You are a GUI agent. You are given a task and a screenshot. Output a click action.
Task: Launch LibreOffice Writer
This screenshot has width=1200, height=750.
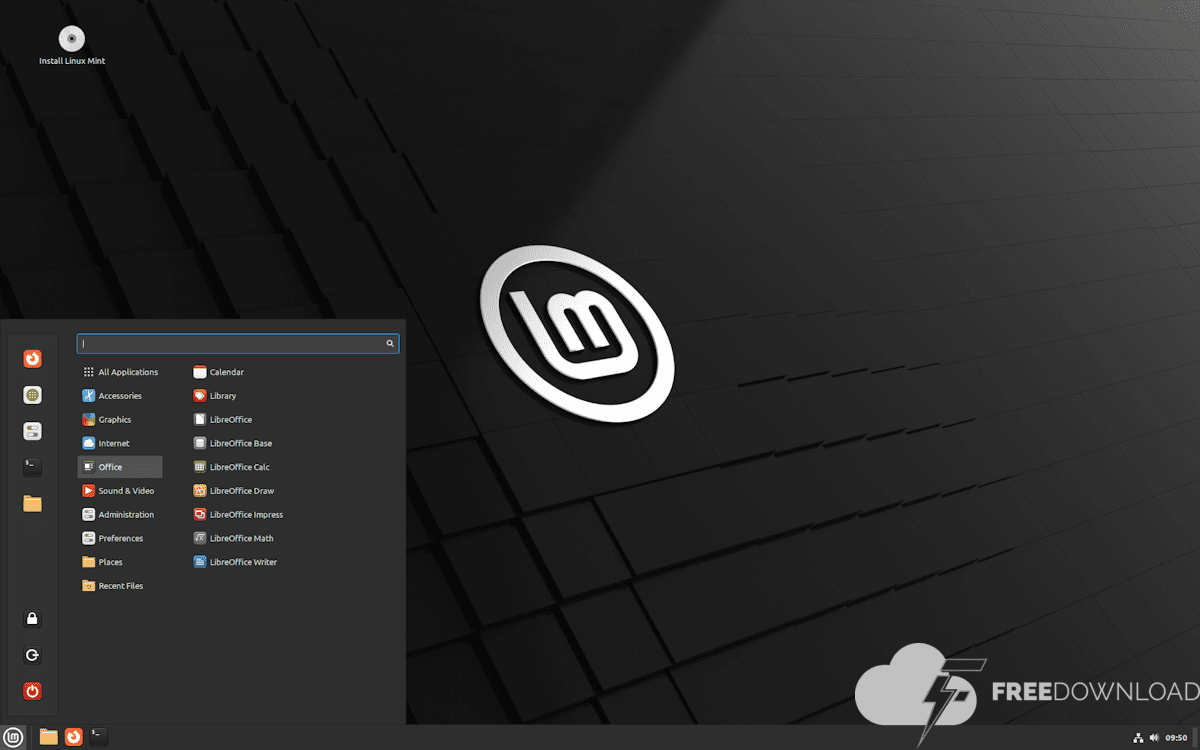242,562
